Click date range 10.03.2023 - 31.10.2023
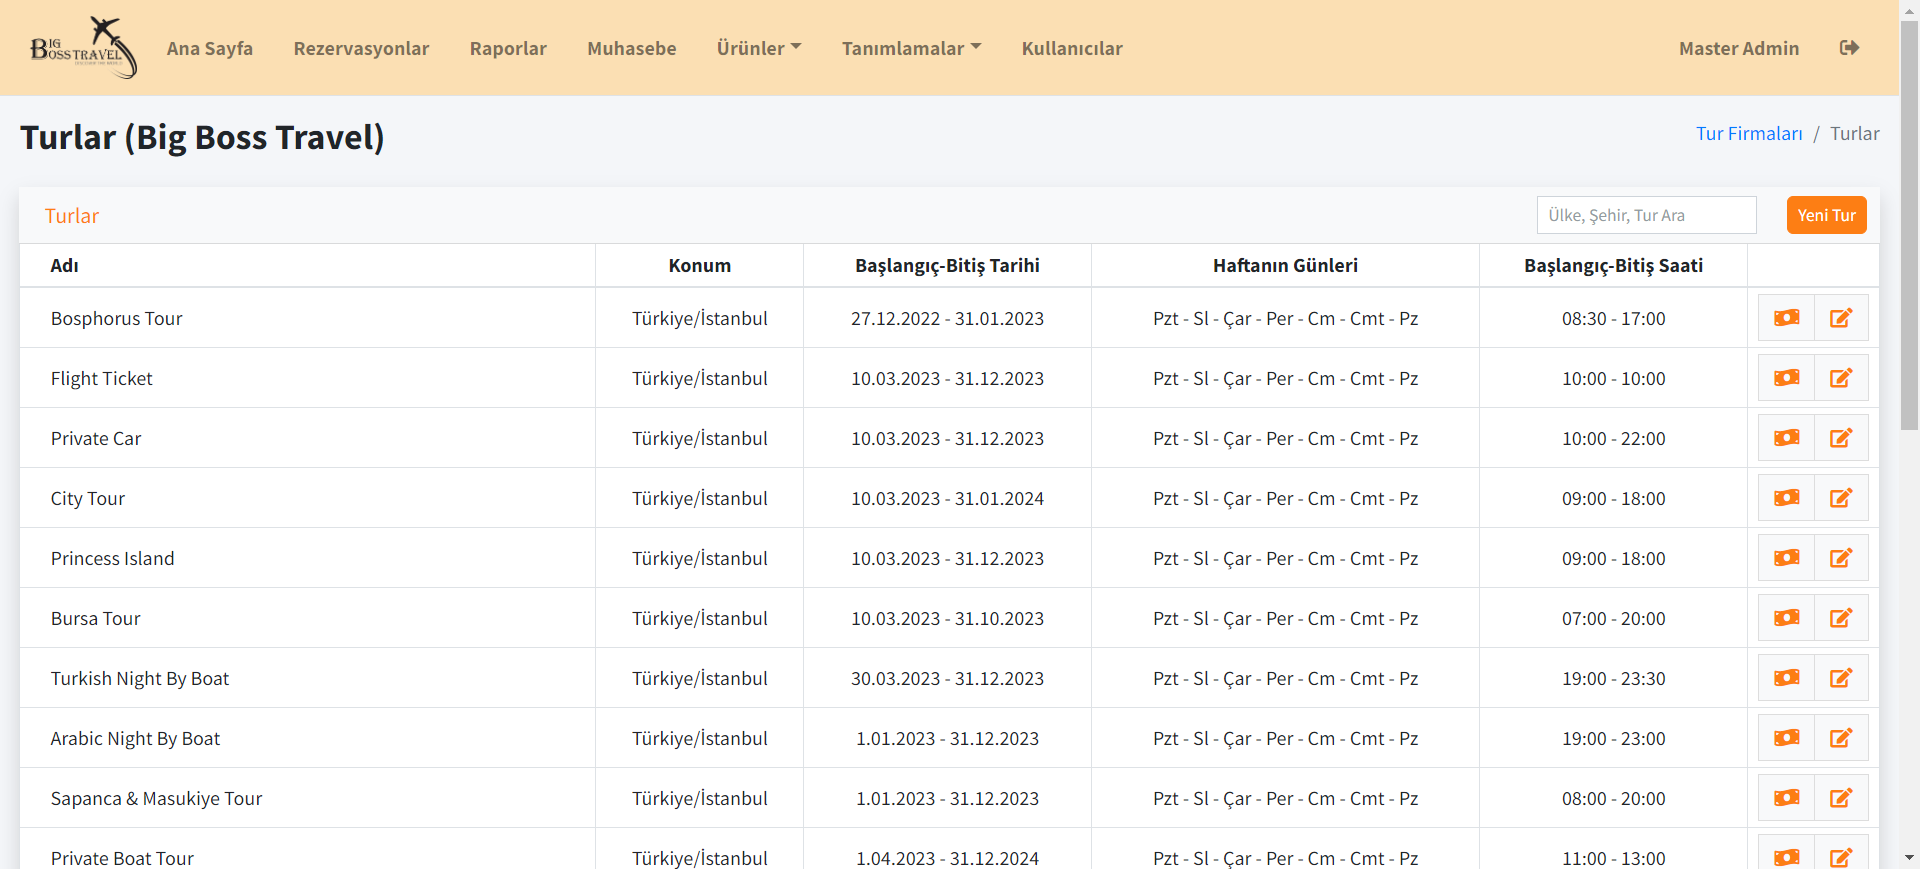This screenshot has height=869, width=1920. pos(947,618)
